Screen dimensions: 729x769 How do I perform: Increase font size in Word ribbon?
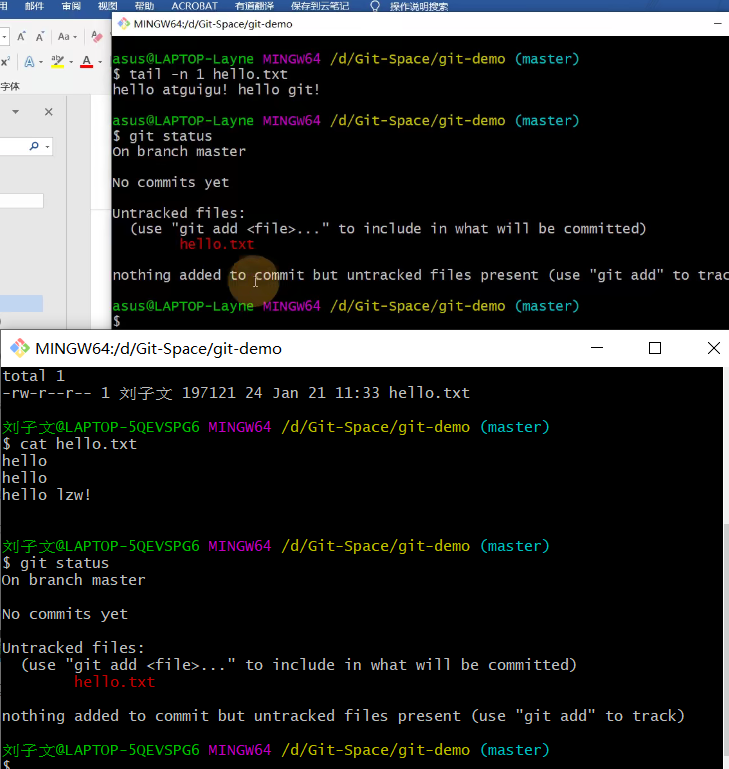[x=21, y=36]
